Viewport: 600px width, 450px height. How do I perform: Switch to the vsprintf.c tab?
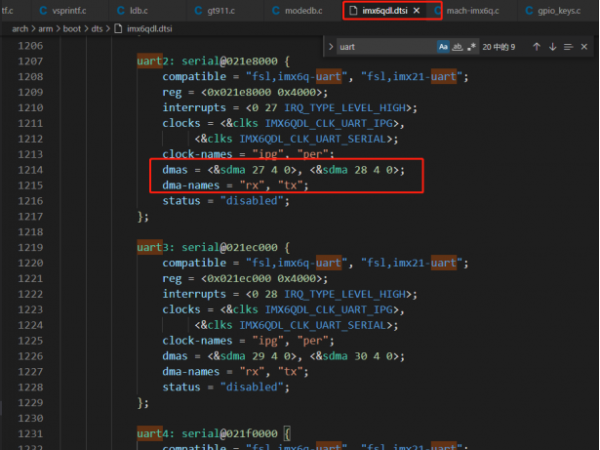point(68,11)
